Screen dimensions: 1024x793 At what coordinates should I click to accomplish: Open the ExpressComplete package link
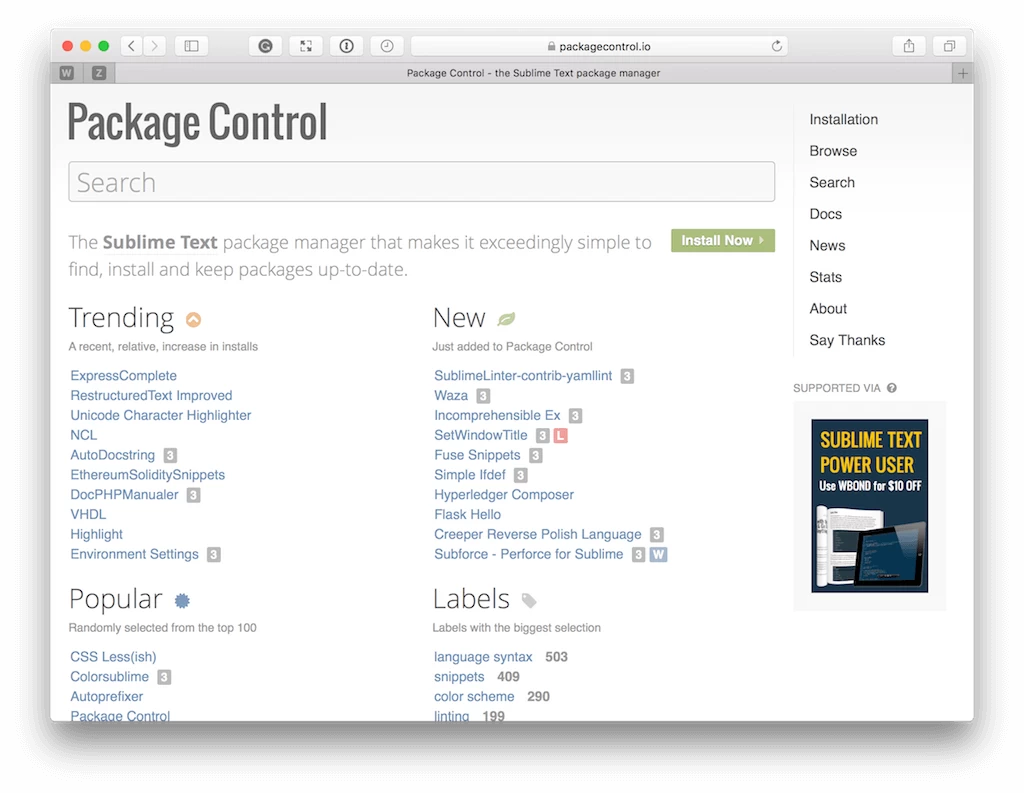click(x=123, y=376)
